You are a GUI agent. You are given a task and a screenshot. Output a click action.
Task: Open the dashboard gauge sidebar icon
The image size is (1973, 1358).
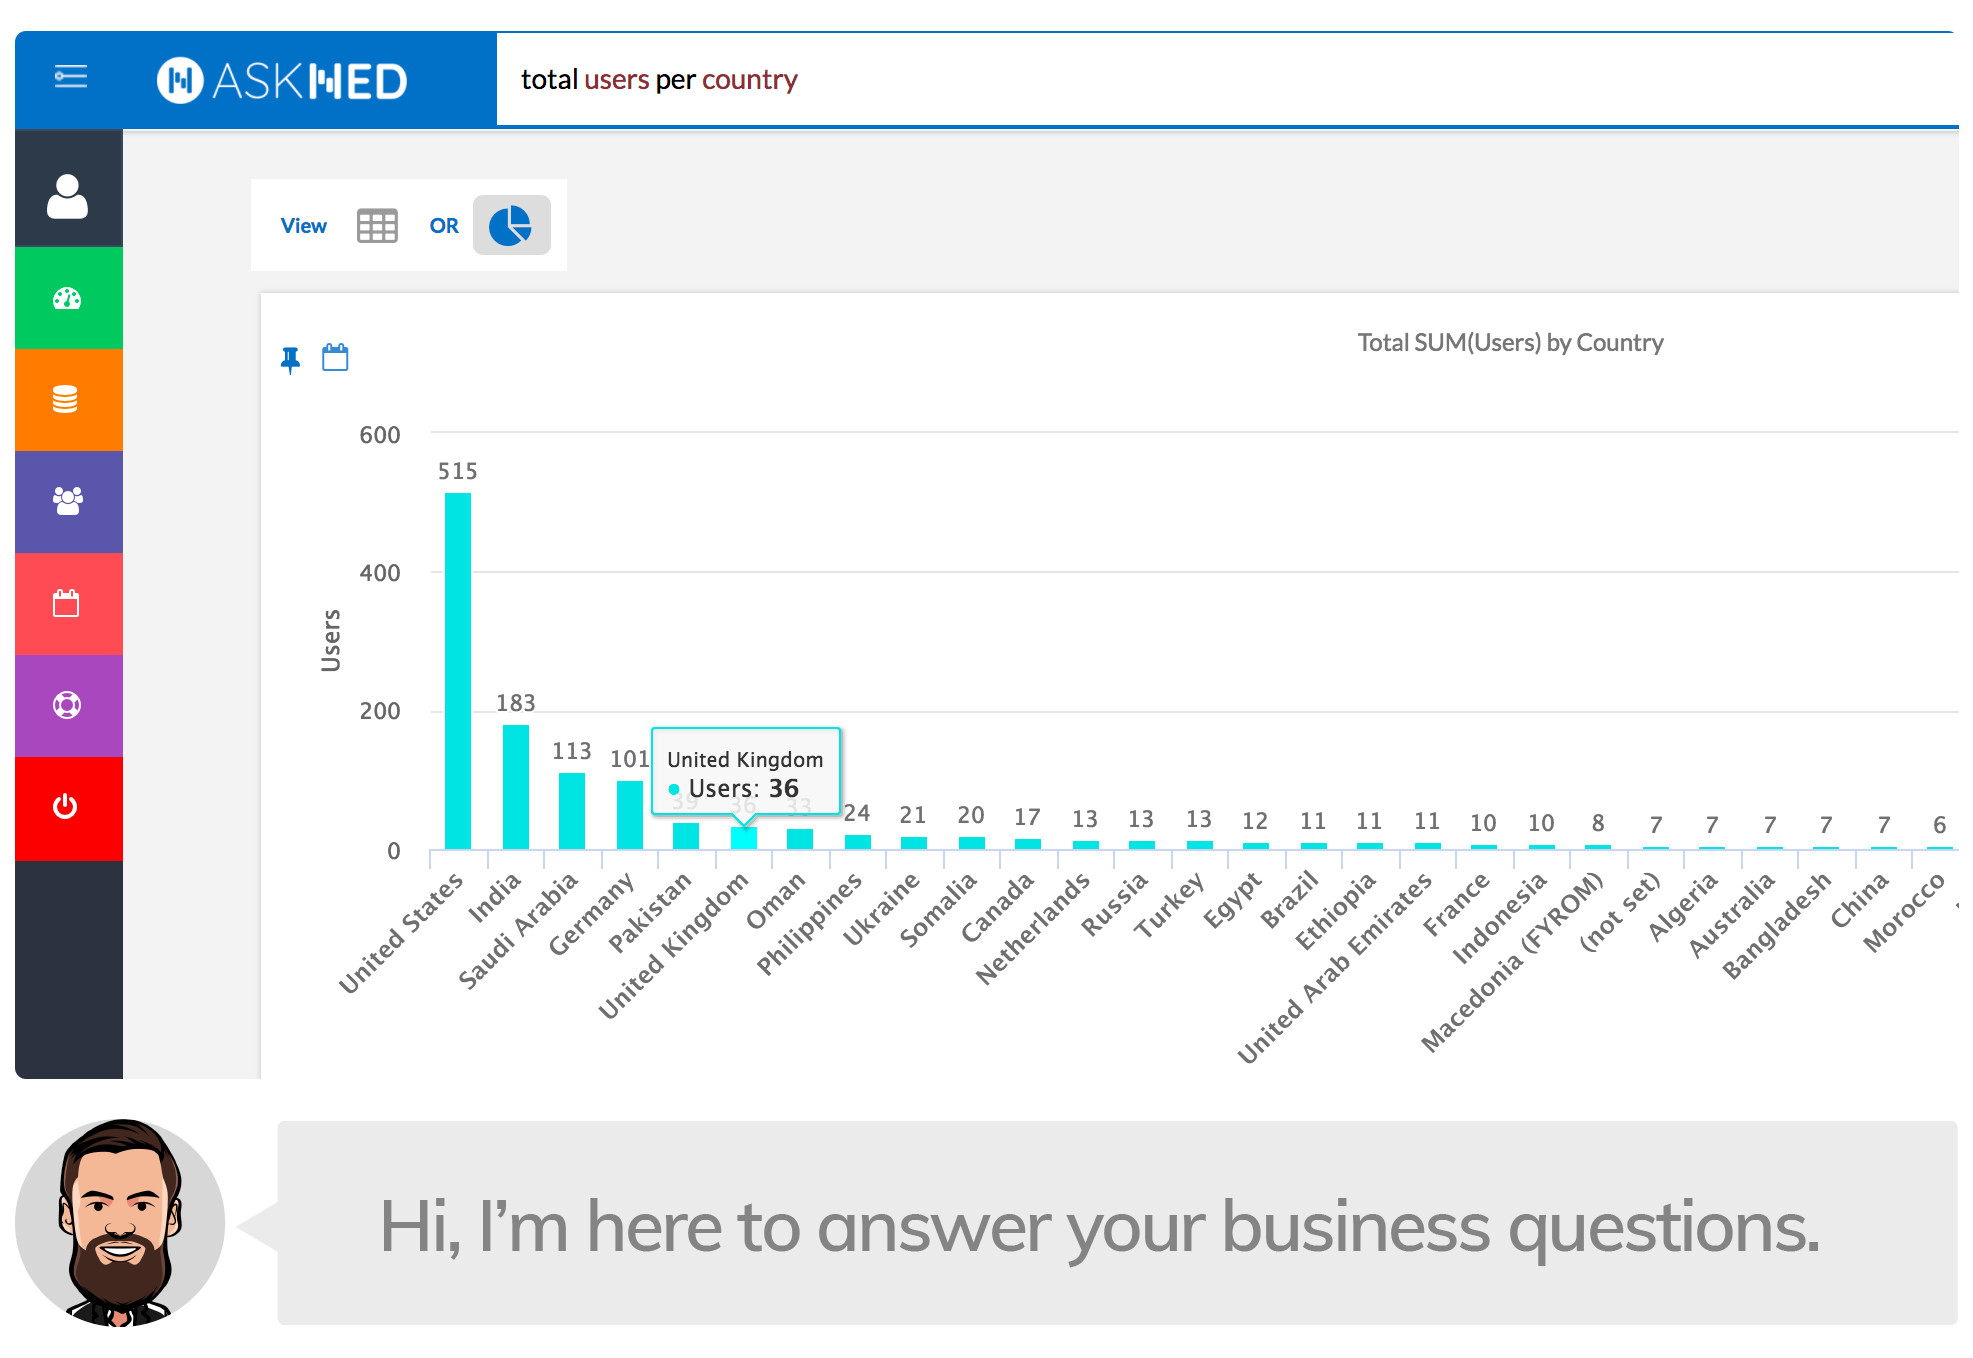pos(67,298)
